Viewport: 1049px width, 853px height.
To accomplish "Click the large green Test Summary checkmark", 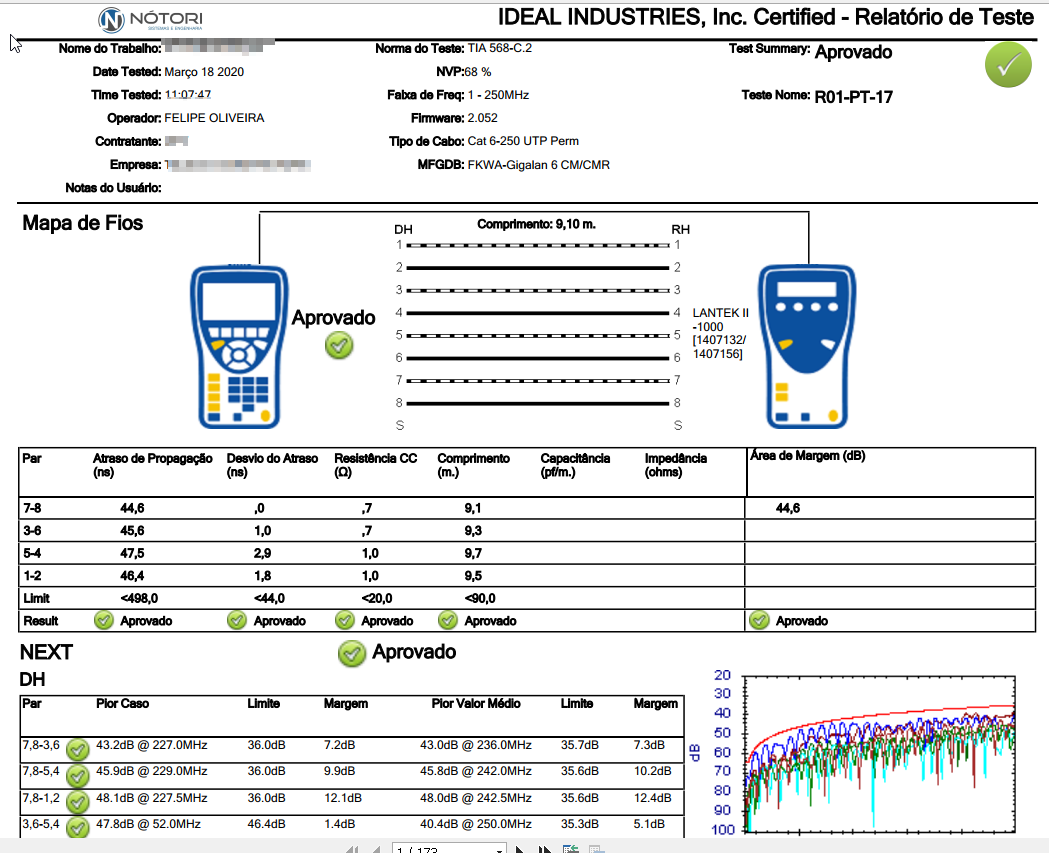I will pos(1008,65).
